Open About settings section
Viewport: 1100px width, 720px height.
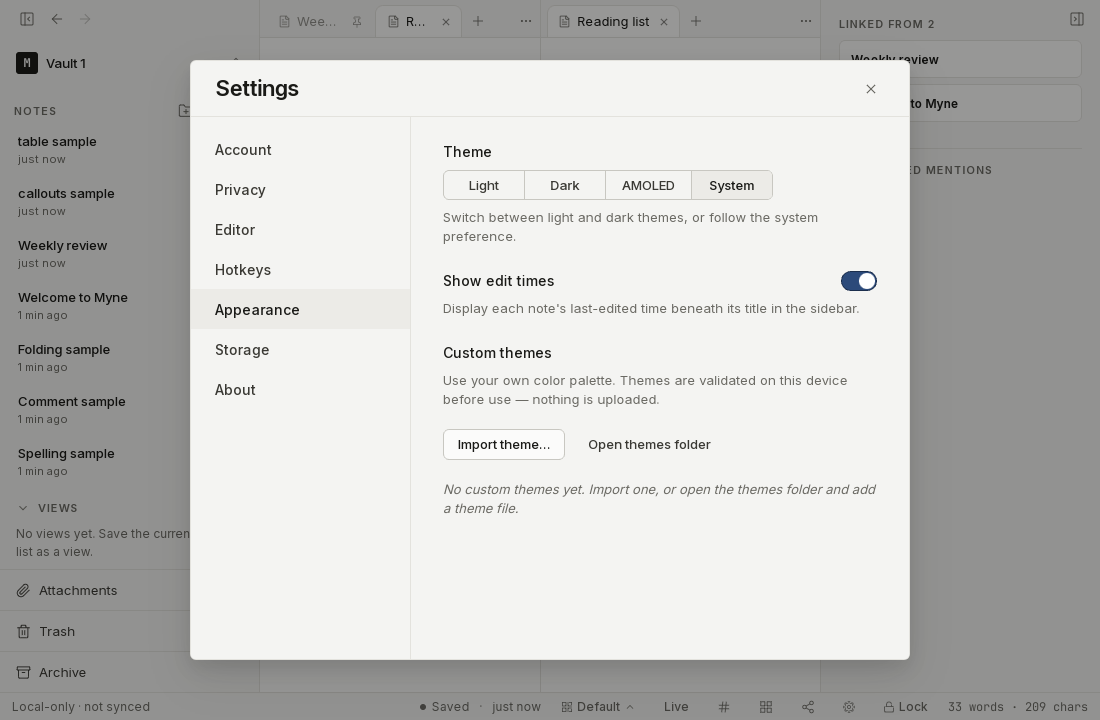[x=300, y=389]
